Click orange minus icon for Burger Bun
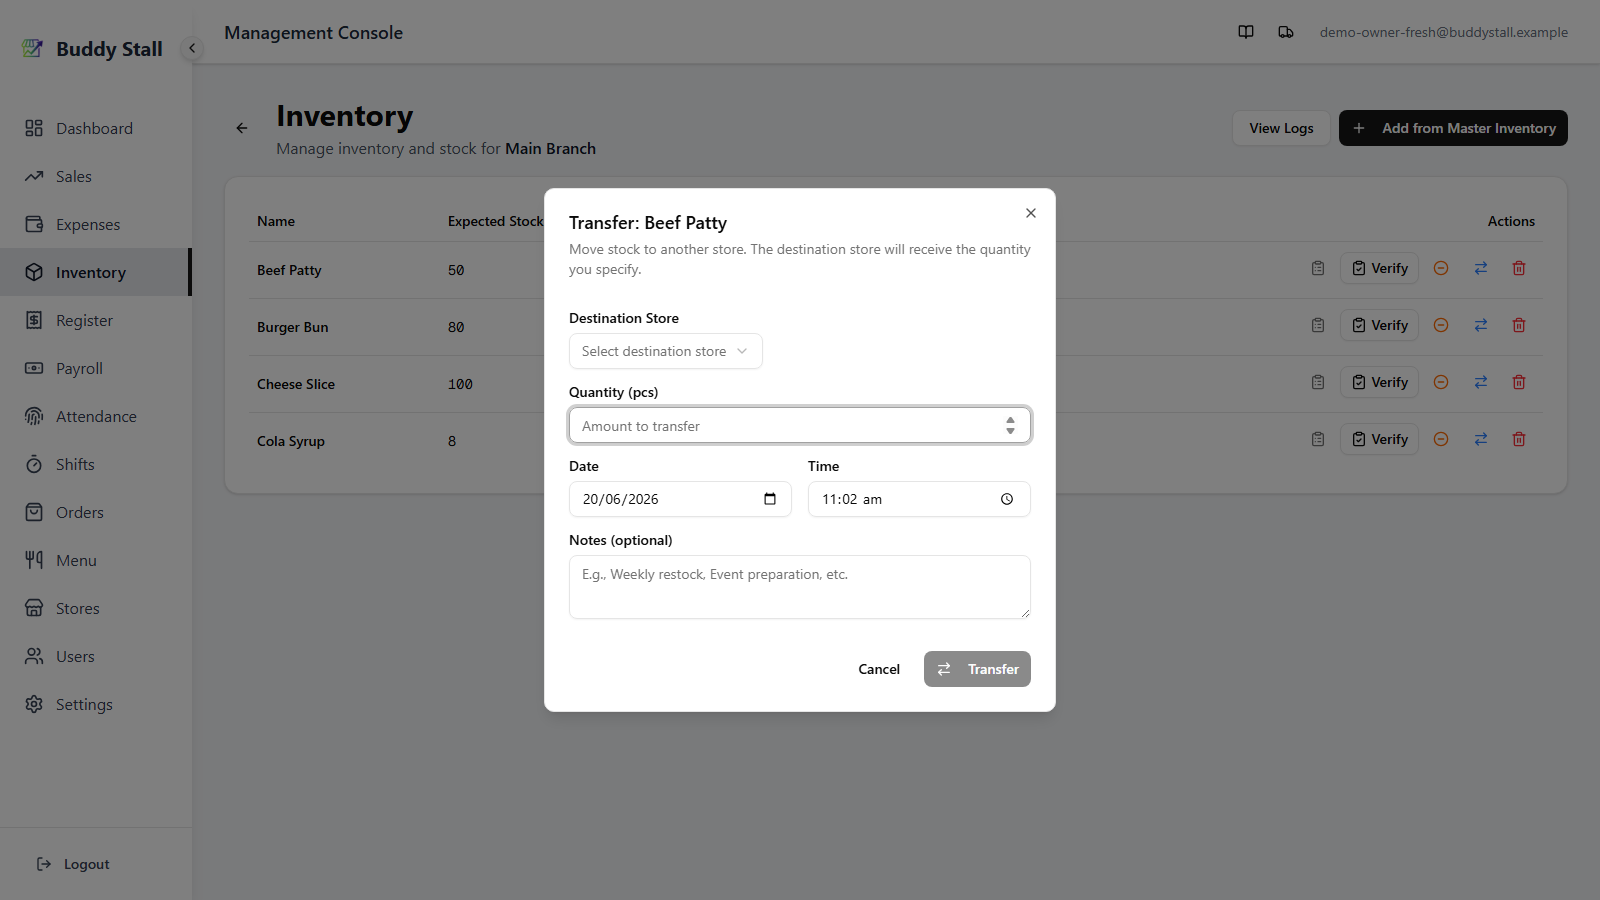 (x=1441, y=325)
